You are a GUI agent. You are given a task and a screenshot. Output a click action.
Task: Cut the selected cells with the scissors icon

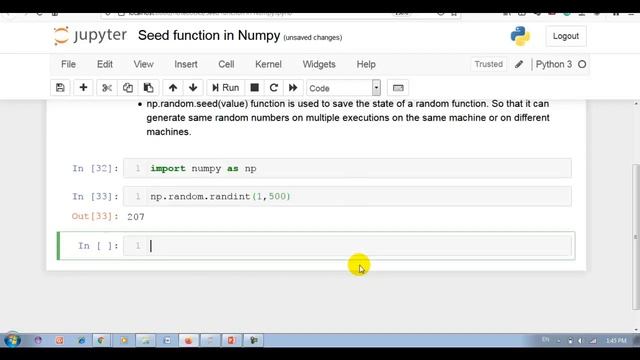point(107,88)
